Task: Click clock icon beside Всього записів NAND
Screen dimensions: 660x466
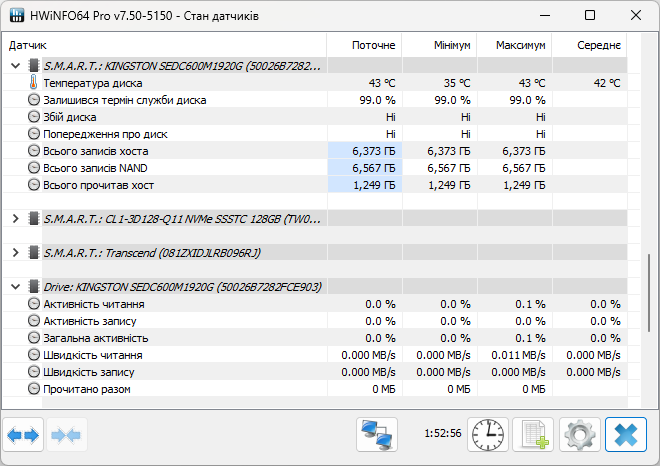Action: pos(34,168)
